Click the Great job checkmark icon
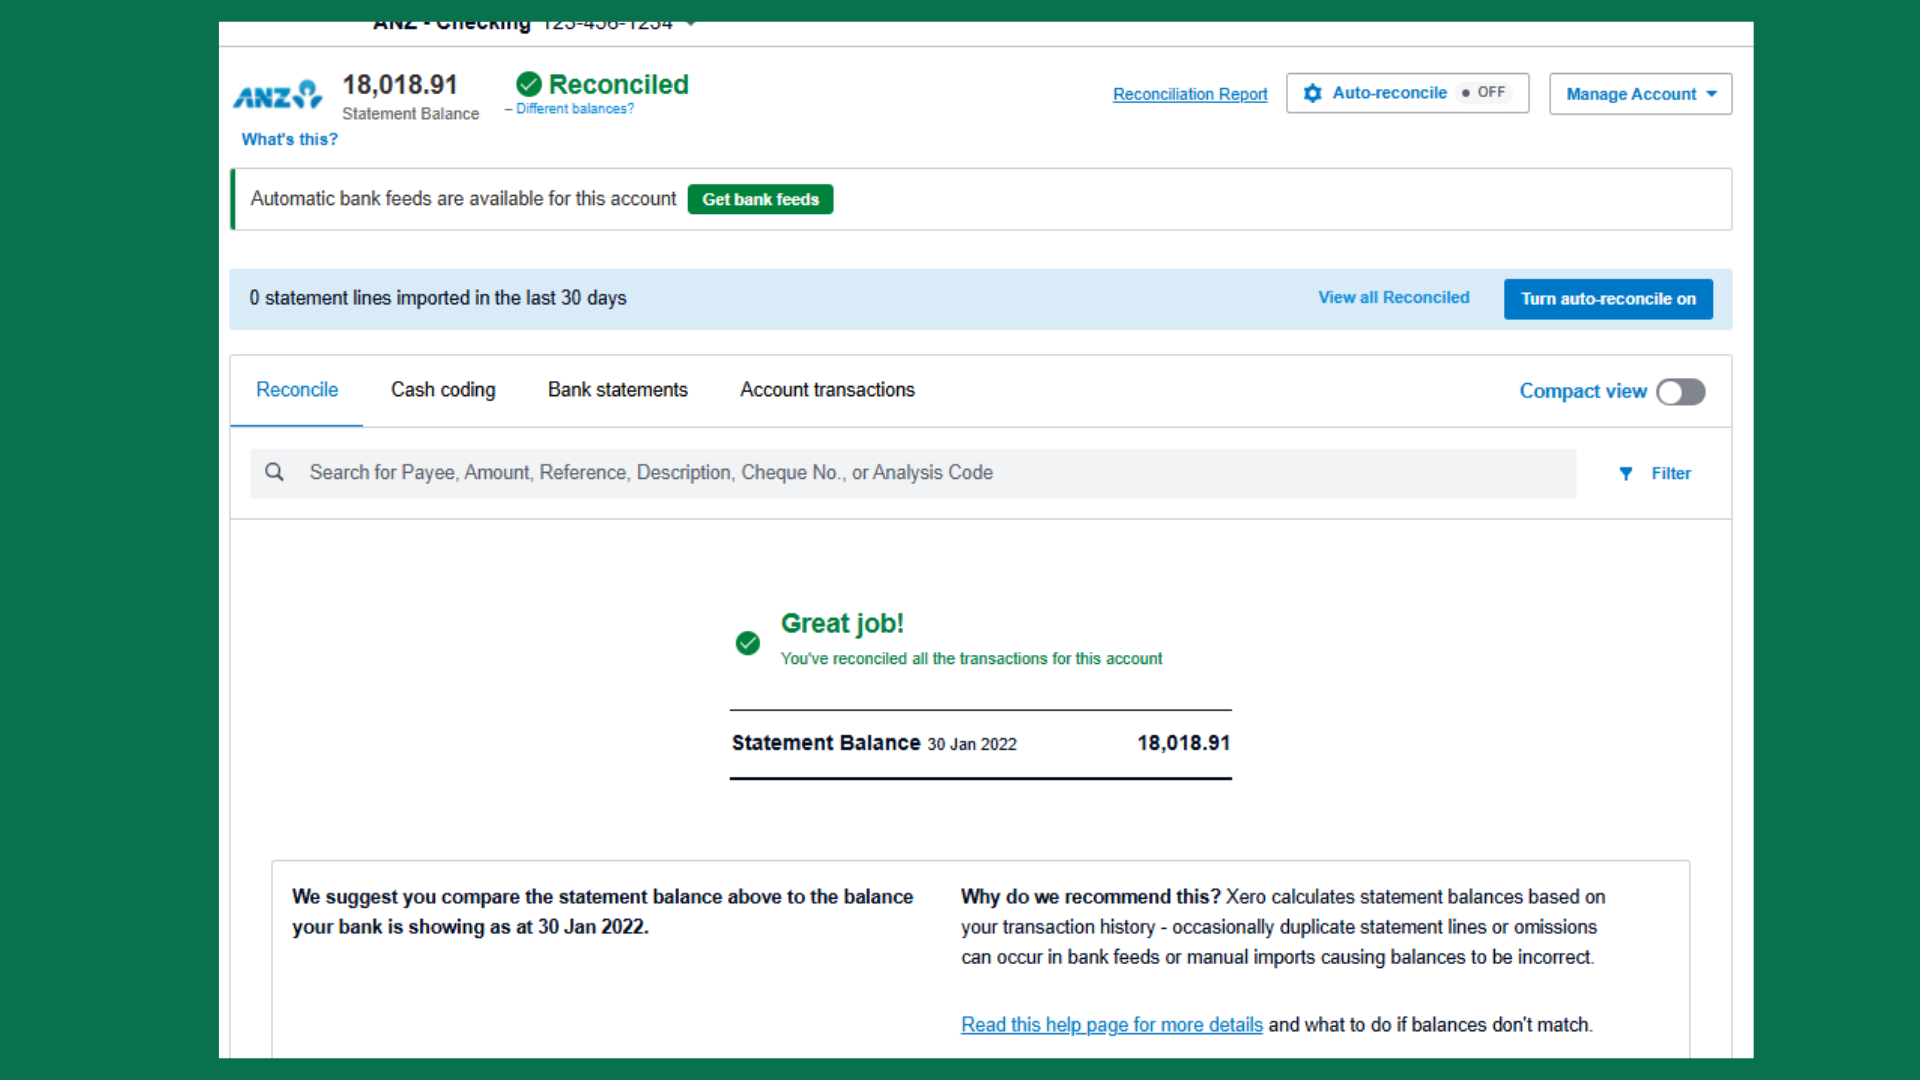 click(x=748, y=643)
